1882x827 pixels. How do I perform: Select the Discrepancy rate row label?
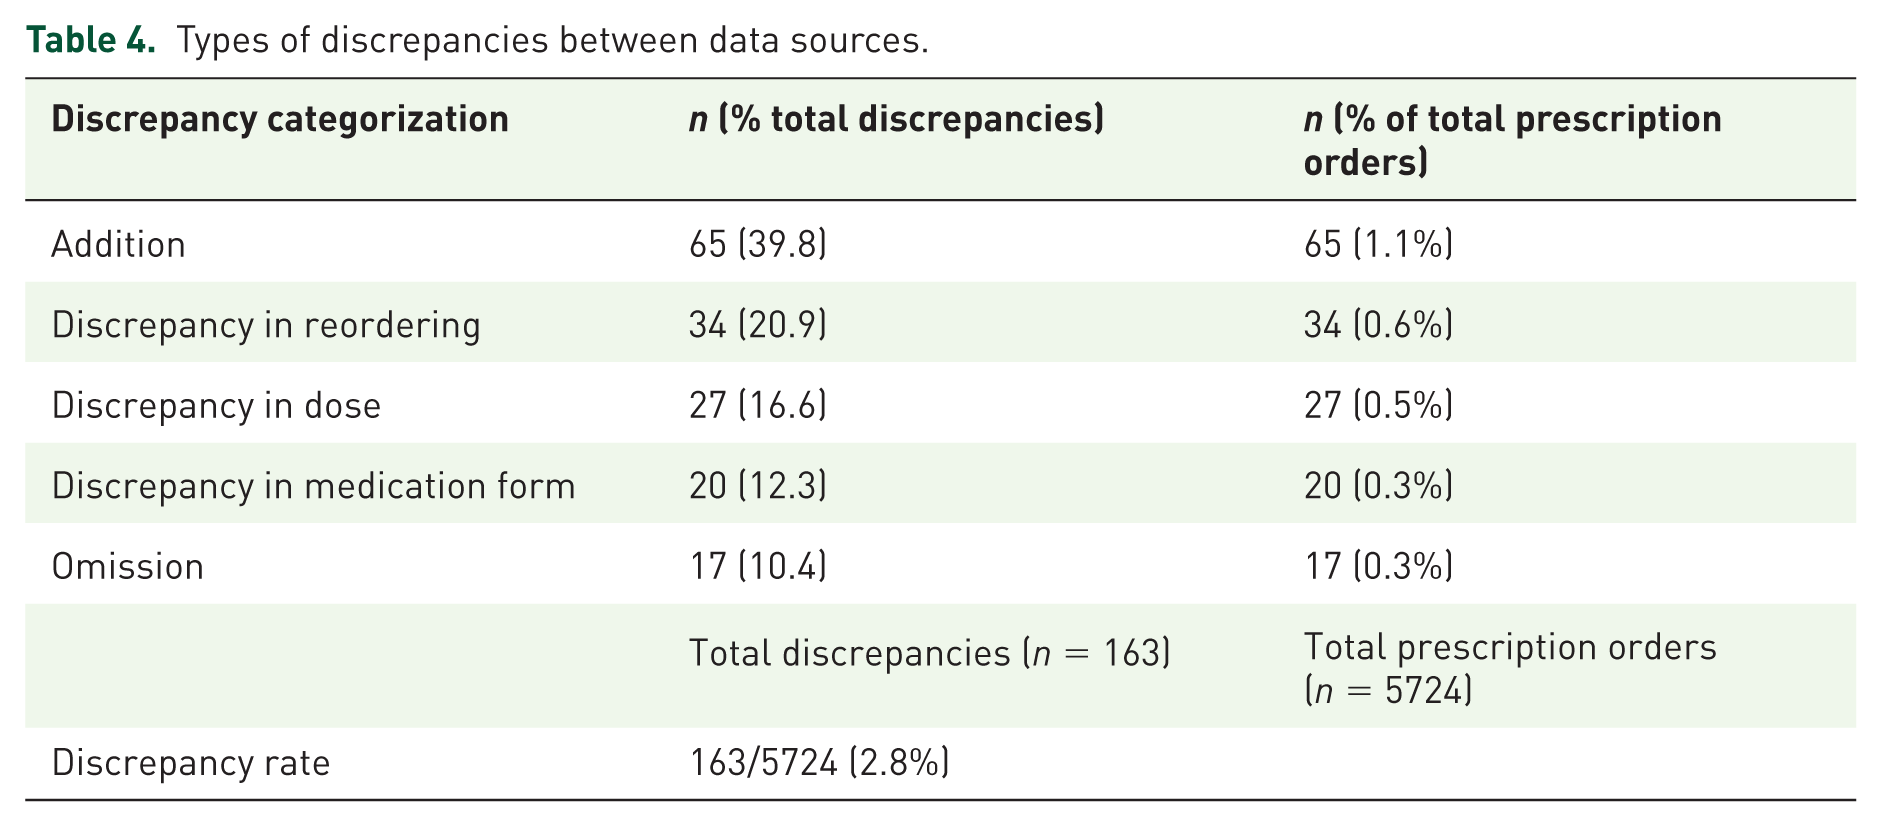coord(191,763)
